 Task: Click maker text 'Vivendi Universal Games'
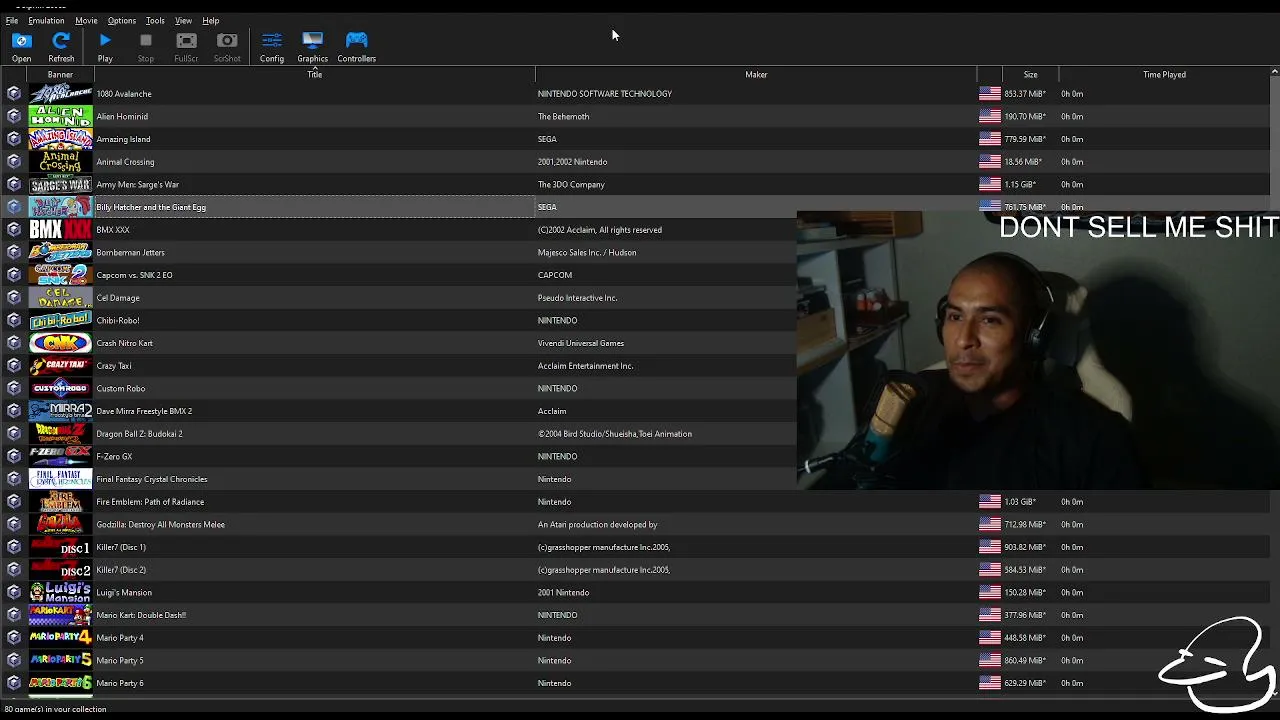(581, 343)
